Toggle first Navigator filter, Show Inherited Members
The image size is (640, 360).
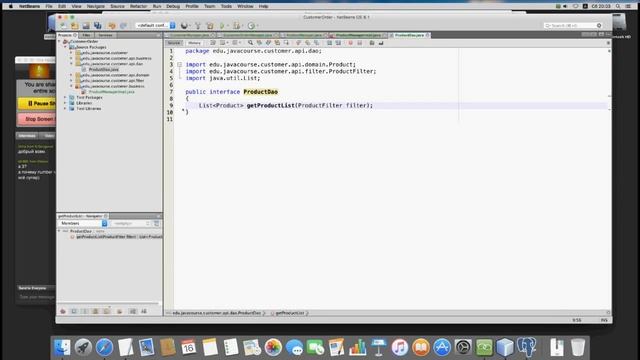click(x=63, y=311)
